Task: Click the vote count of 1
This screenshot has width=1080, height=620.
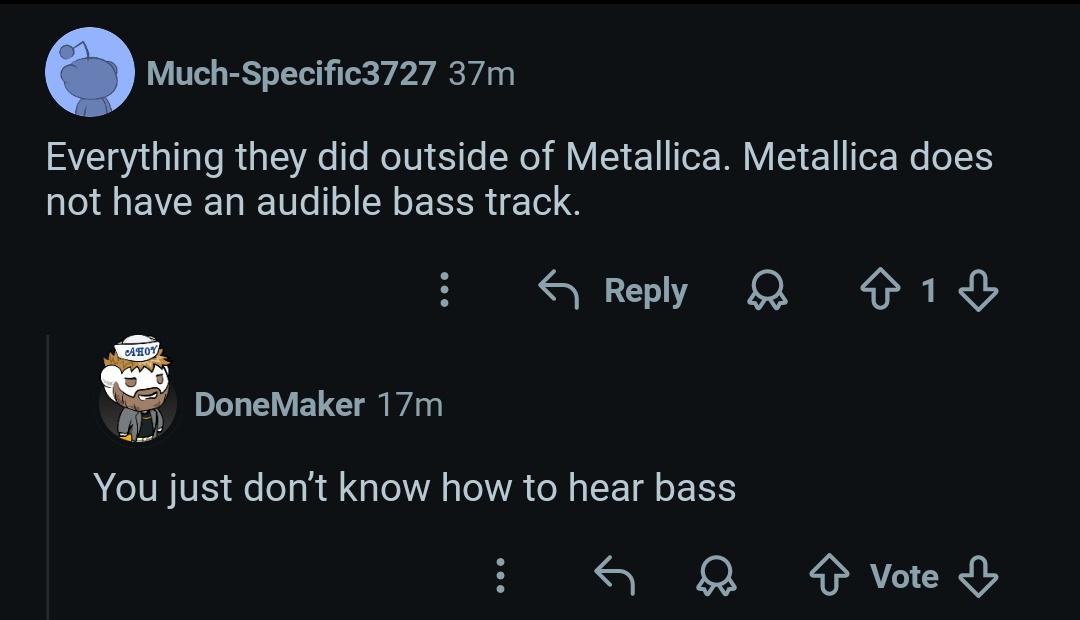Action: [x=930, y=290]
